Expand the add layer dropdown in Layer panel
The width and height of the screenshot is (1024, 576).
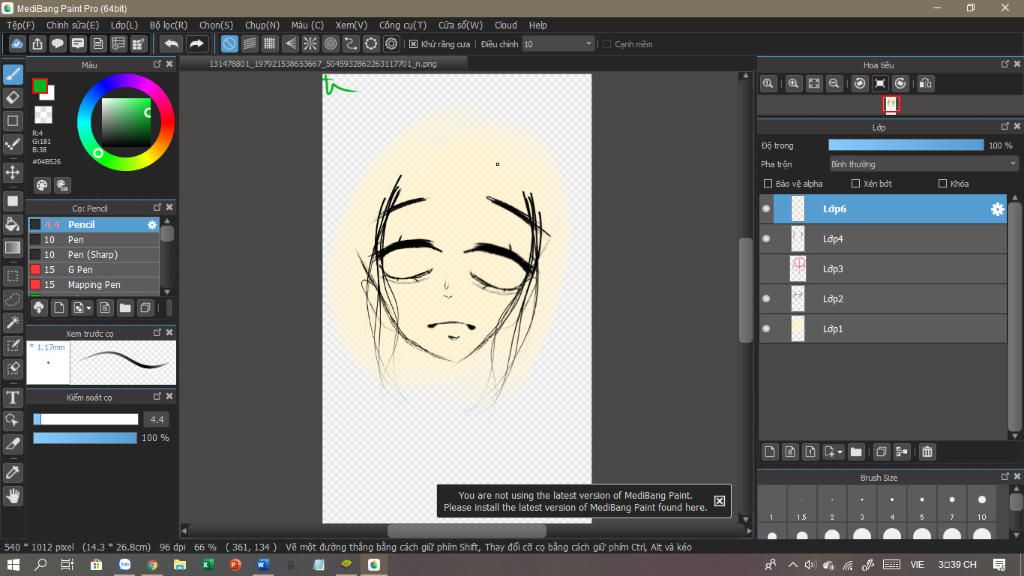coord(840,452)
